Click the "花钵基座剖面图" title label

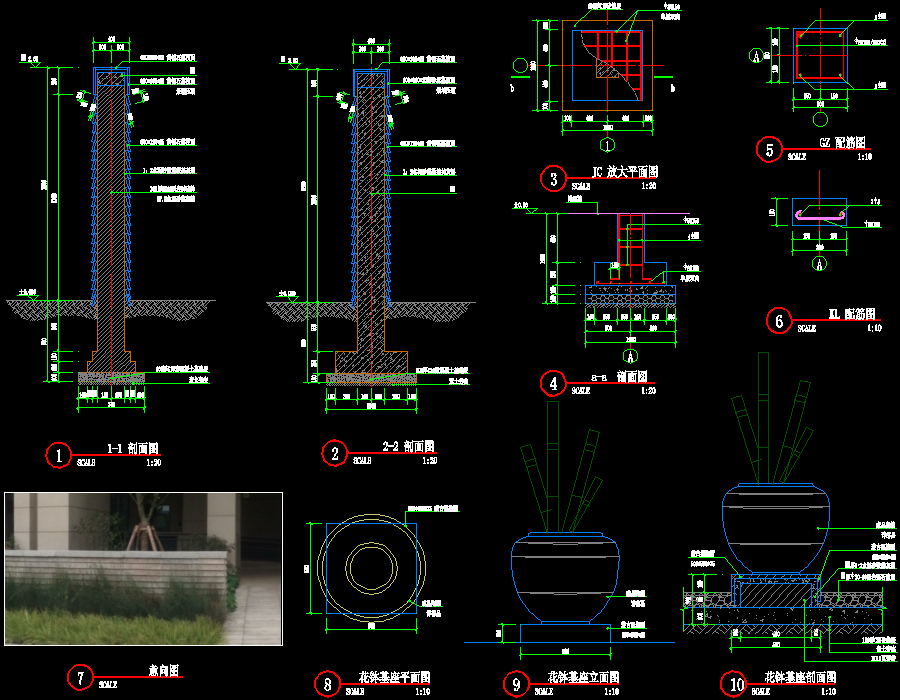[800, 678]
